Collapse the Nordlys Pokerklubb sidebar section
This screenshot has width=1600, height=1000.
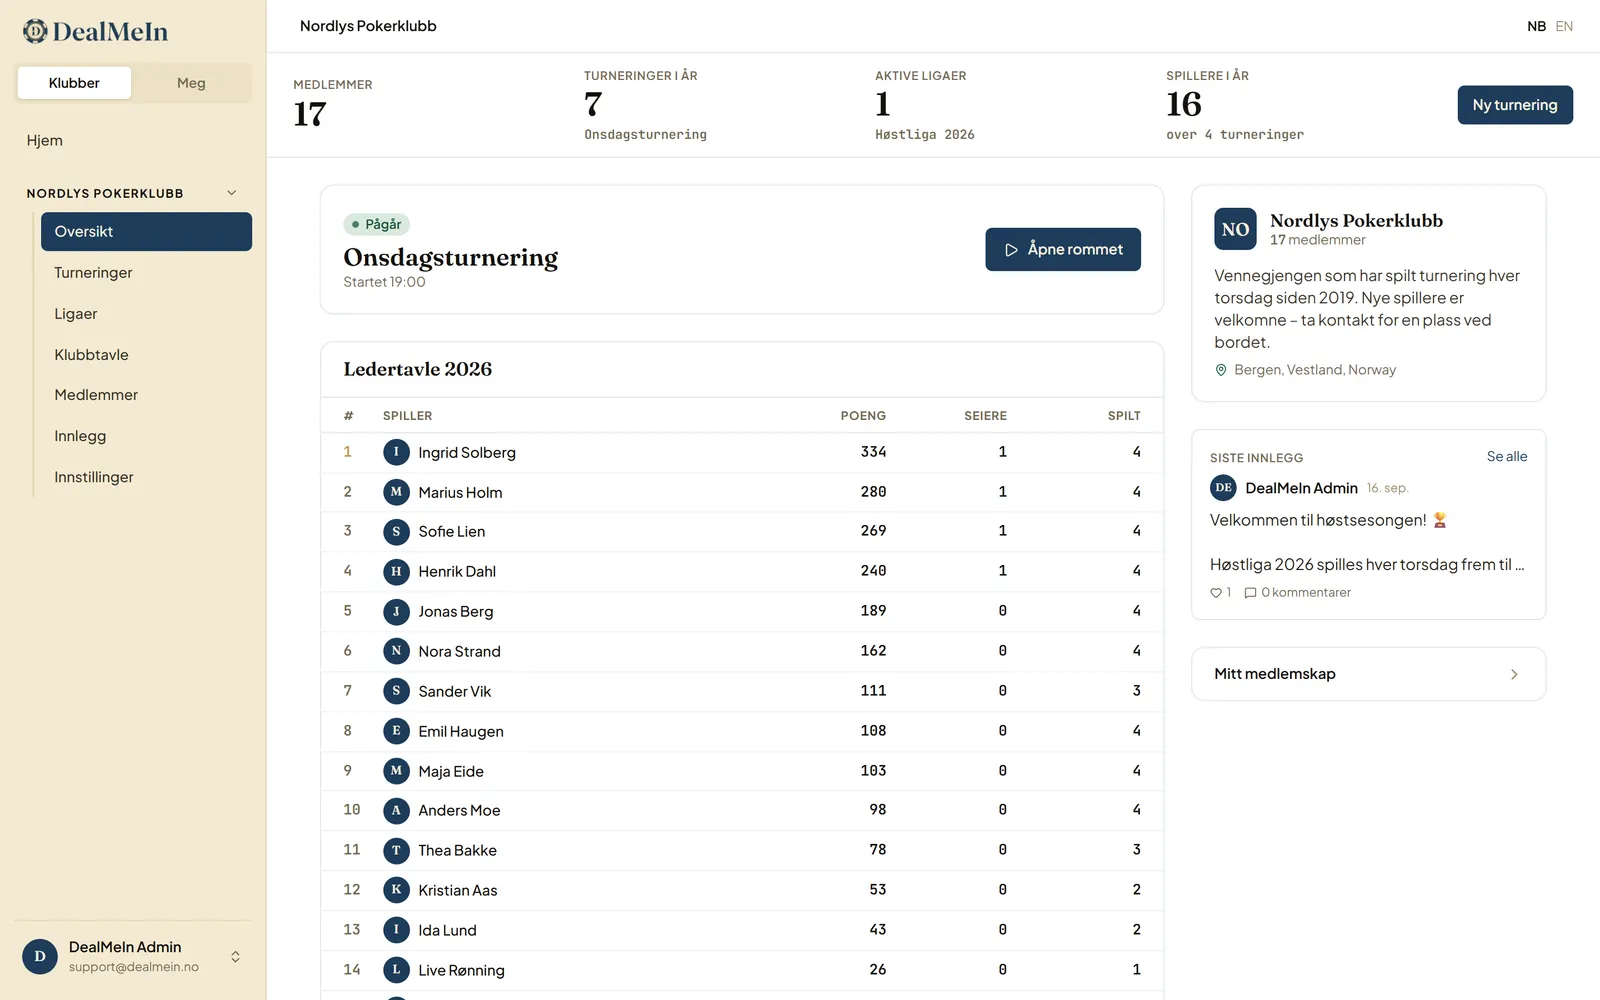(232, 193)
